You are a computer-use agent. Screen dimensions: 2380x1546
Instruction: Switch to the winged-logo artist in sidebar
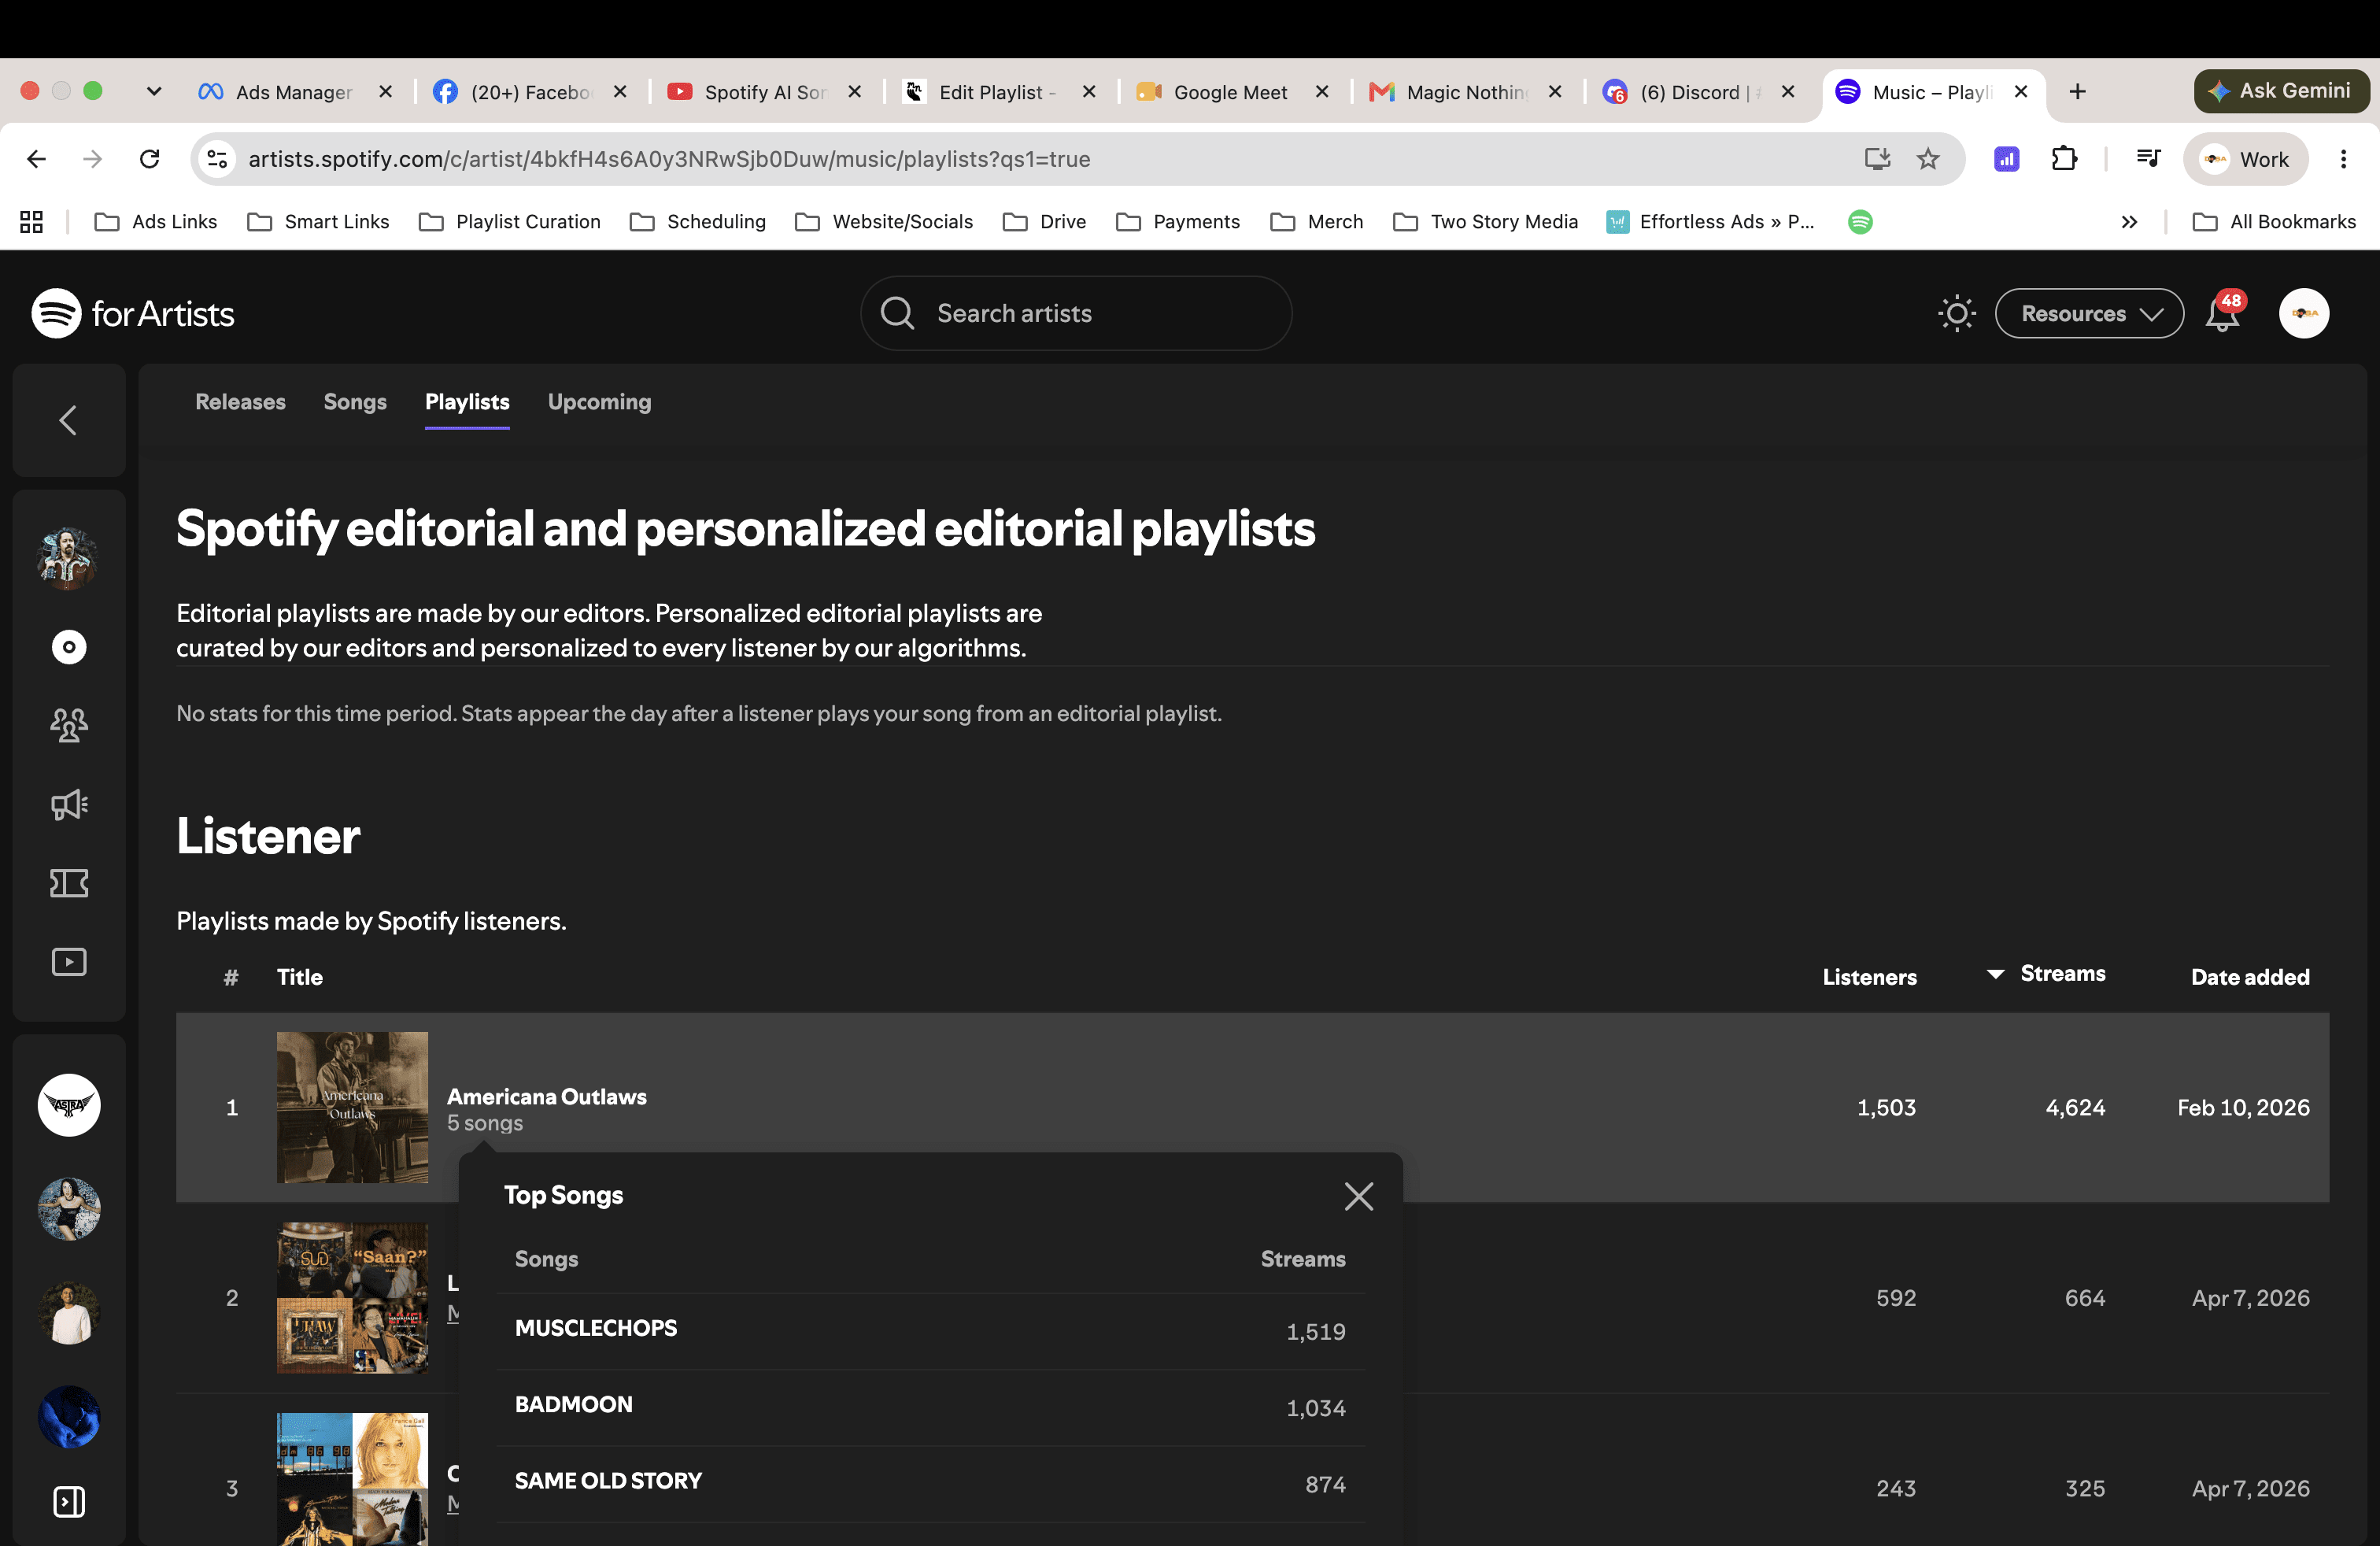coord(69,1105)
